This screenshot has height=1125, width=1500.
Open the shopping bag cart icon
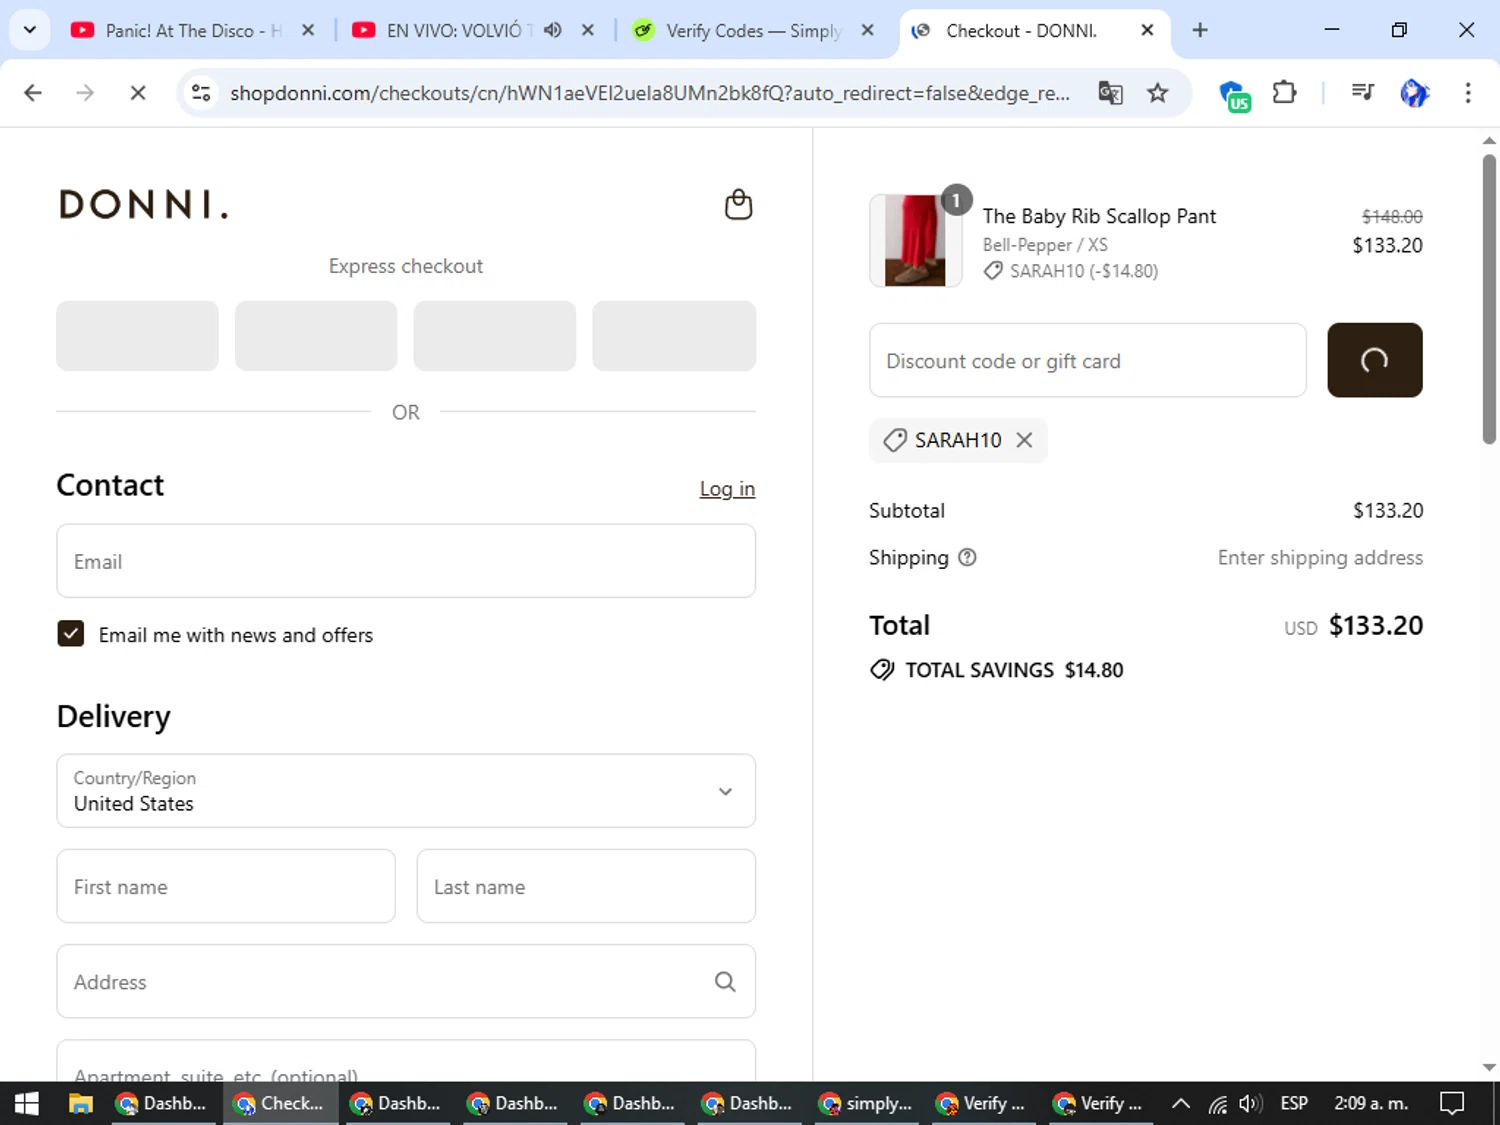(738, 204)
